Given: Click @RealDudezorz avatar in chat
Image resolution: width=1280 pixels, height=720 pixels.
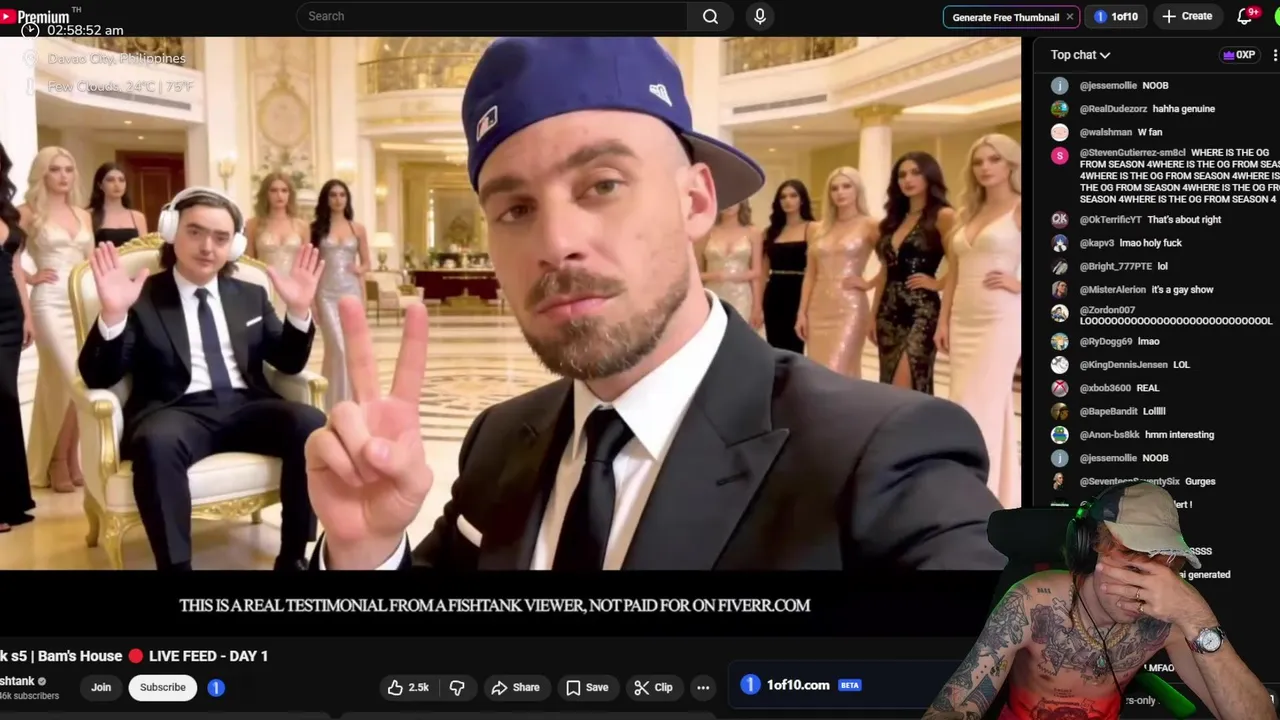Looking at the screenshot, I should point(1059,108).
